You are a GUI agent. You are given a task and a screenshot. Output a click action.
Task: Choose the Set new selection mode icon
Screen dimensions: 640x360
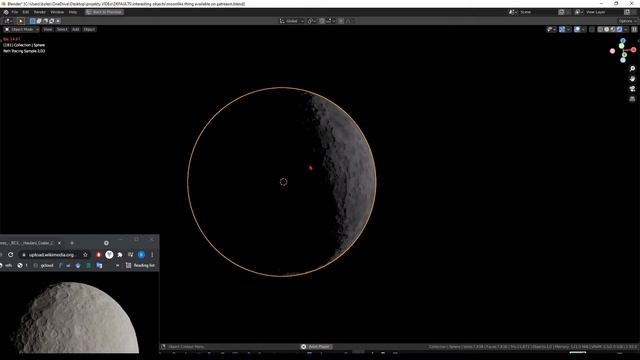[33, 21]
